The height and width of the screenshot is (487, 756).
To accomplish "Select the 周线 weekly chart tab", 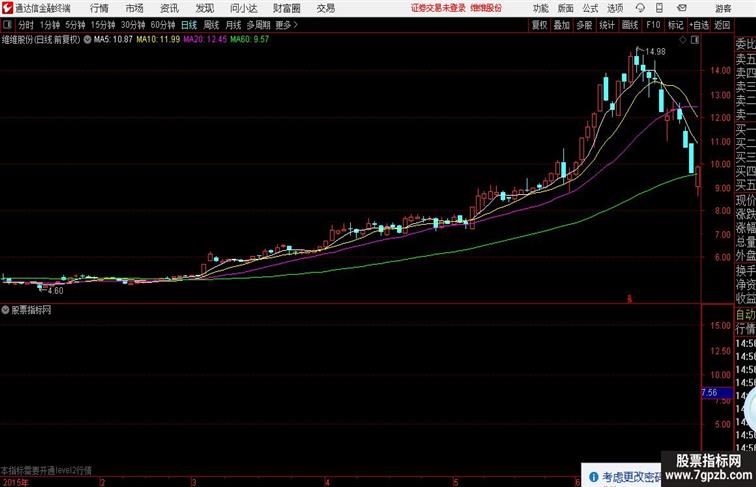I will 211,25.
